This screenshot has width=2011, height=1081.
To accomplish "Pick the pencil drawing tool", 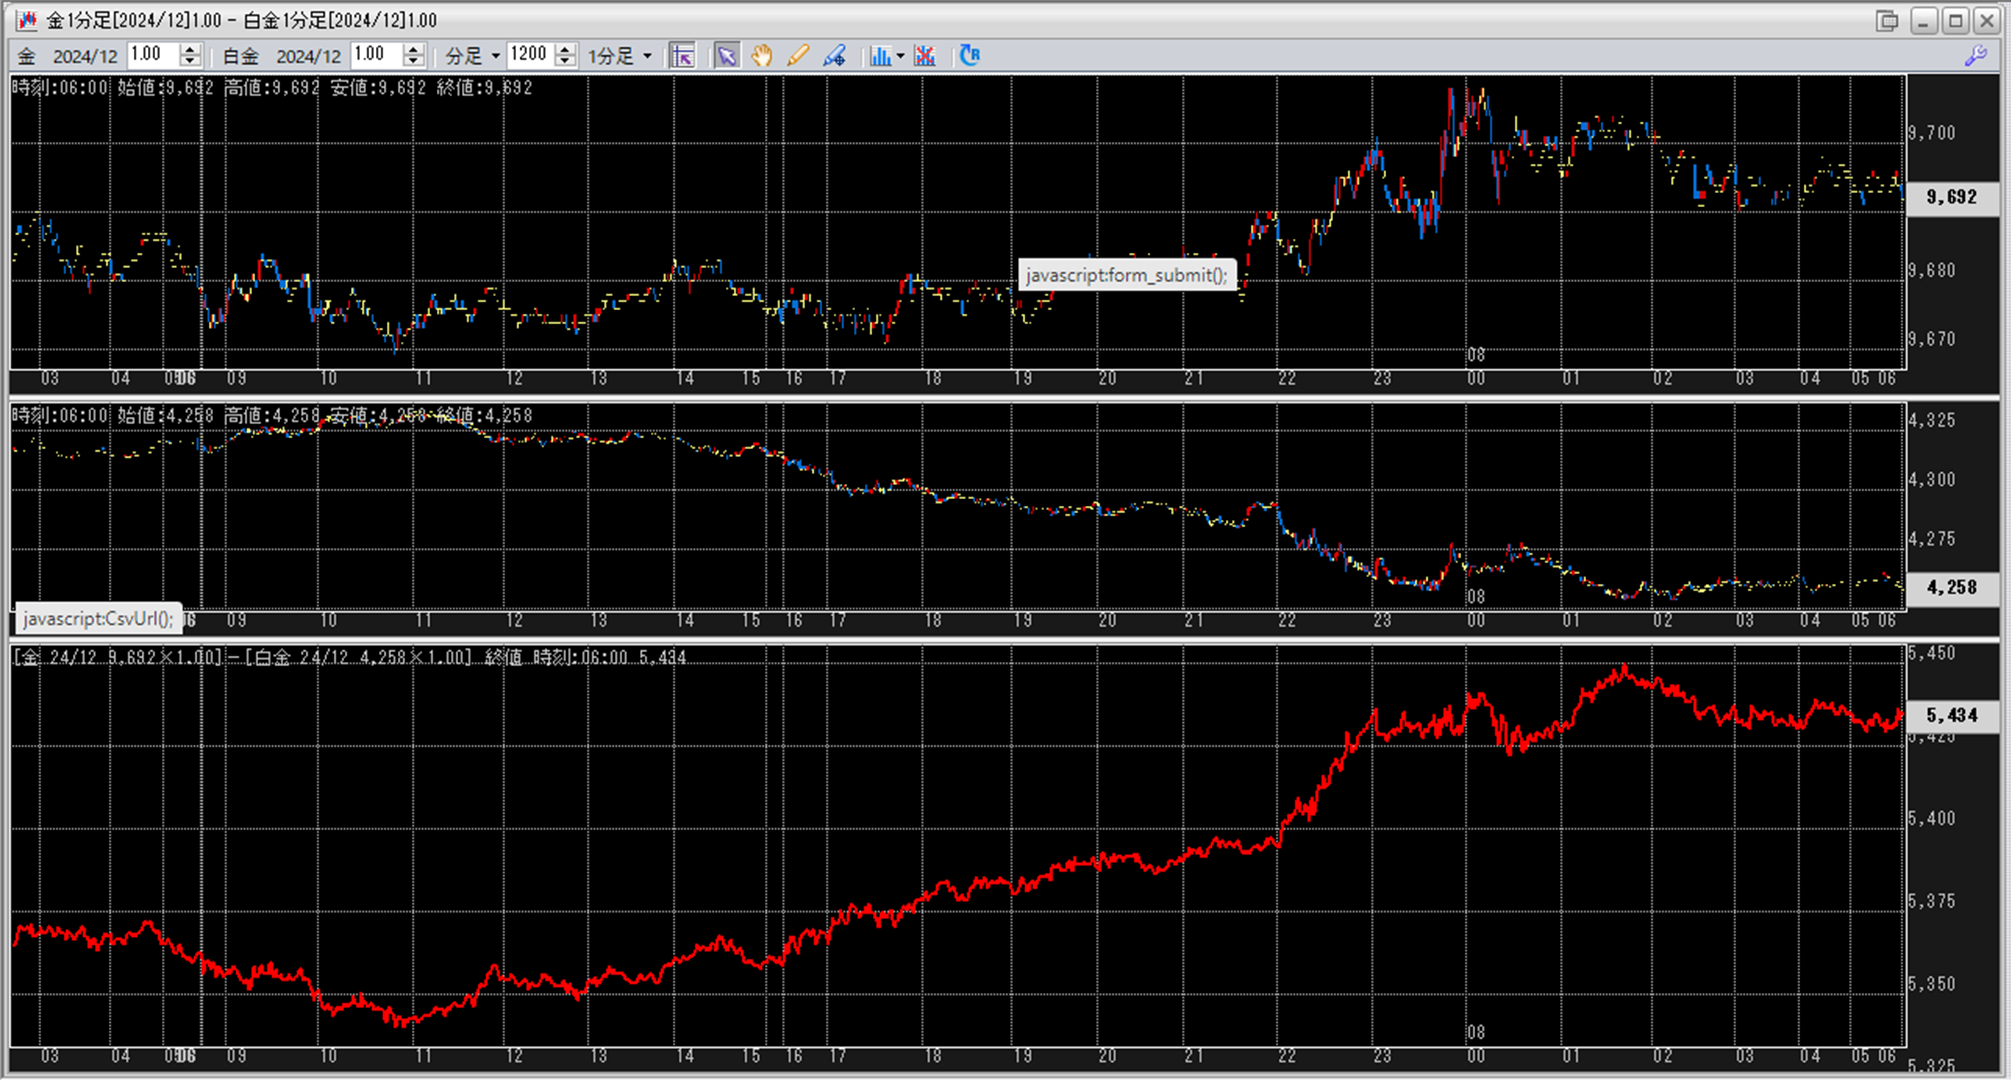I will coord(798,56).
